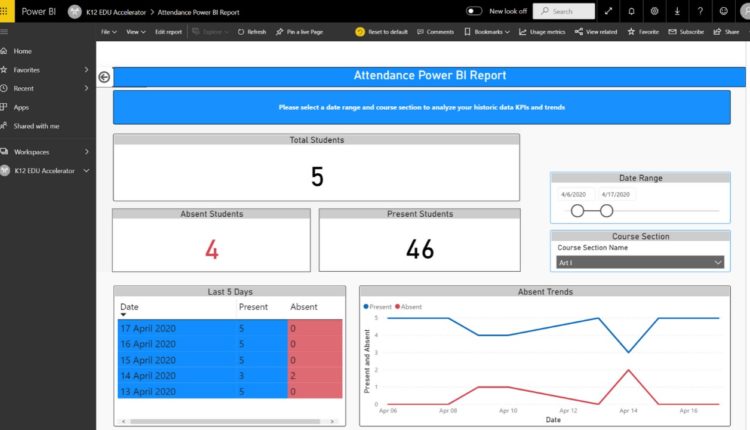The height and width of the screenshot is (430, 750).
Task: Click the download icon in header
Action: coord(677,11)
